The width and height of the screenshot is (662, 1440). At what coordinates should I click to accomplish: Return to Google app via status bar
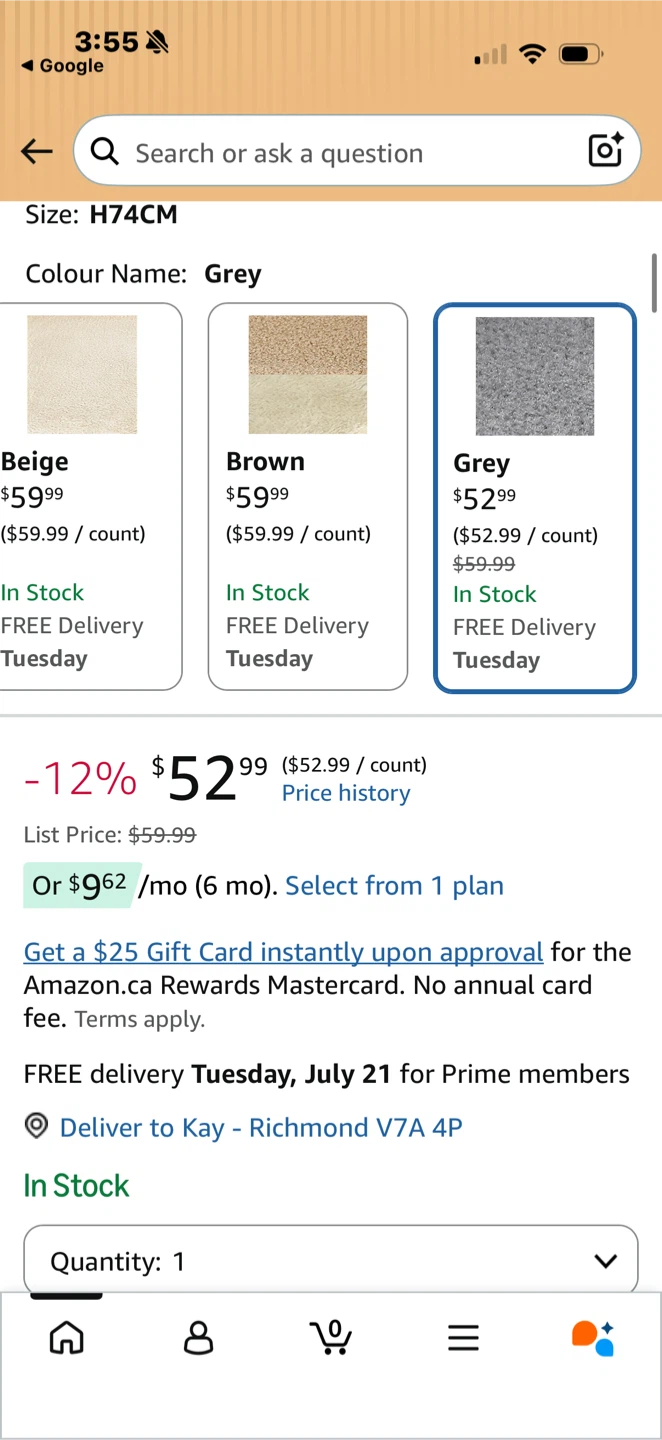[62, 66]
